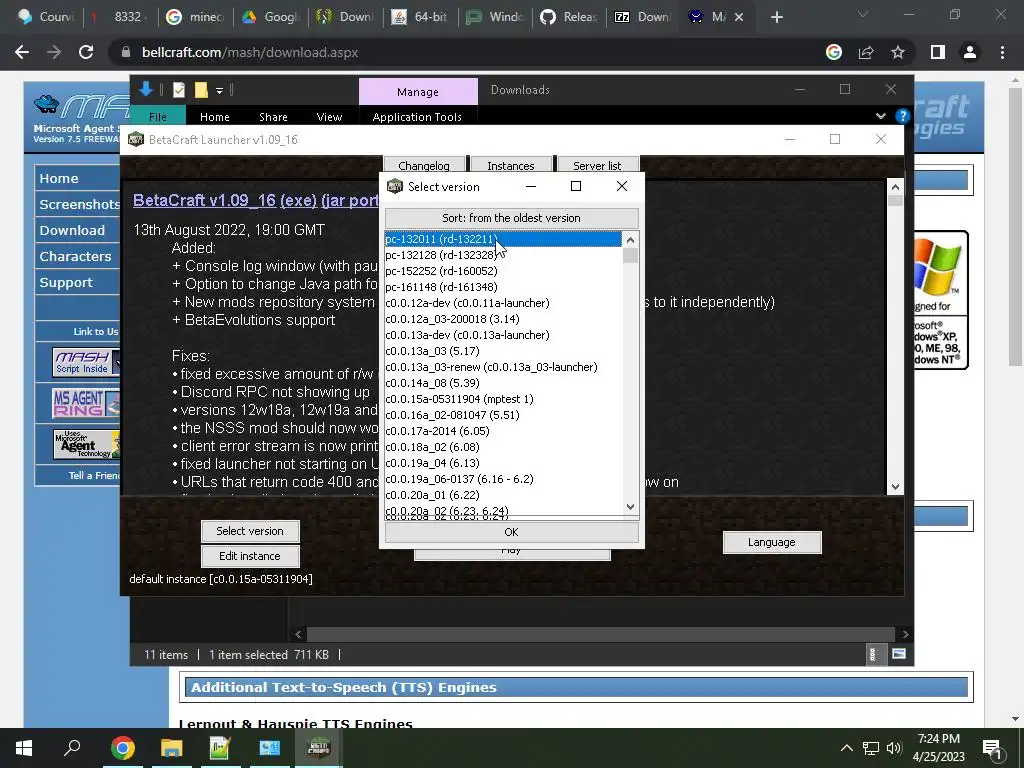Select version c0.0.18a_02 (6.08)

(503, 447)
